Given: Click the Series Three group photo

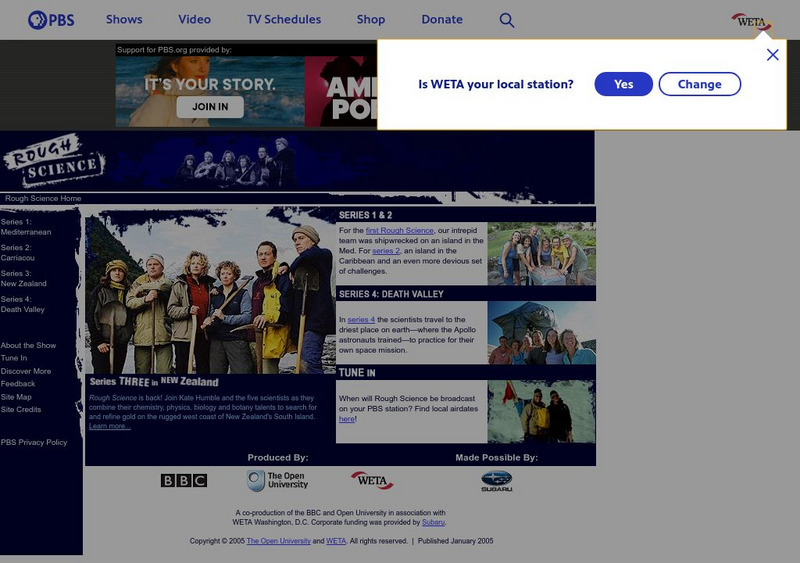Looking at the screenshot, I should 210,290.
